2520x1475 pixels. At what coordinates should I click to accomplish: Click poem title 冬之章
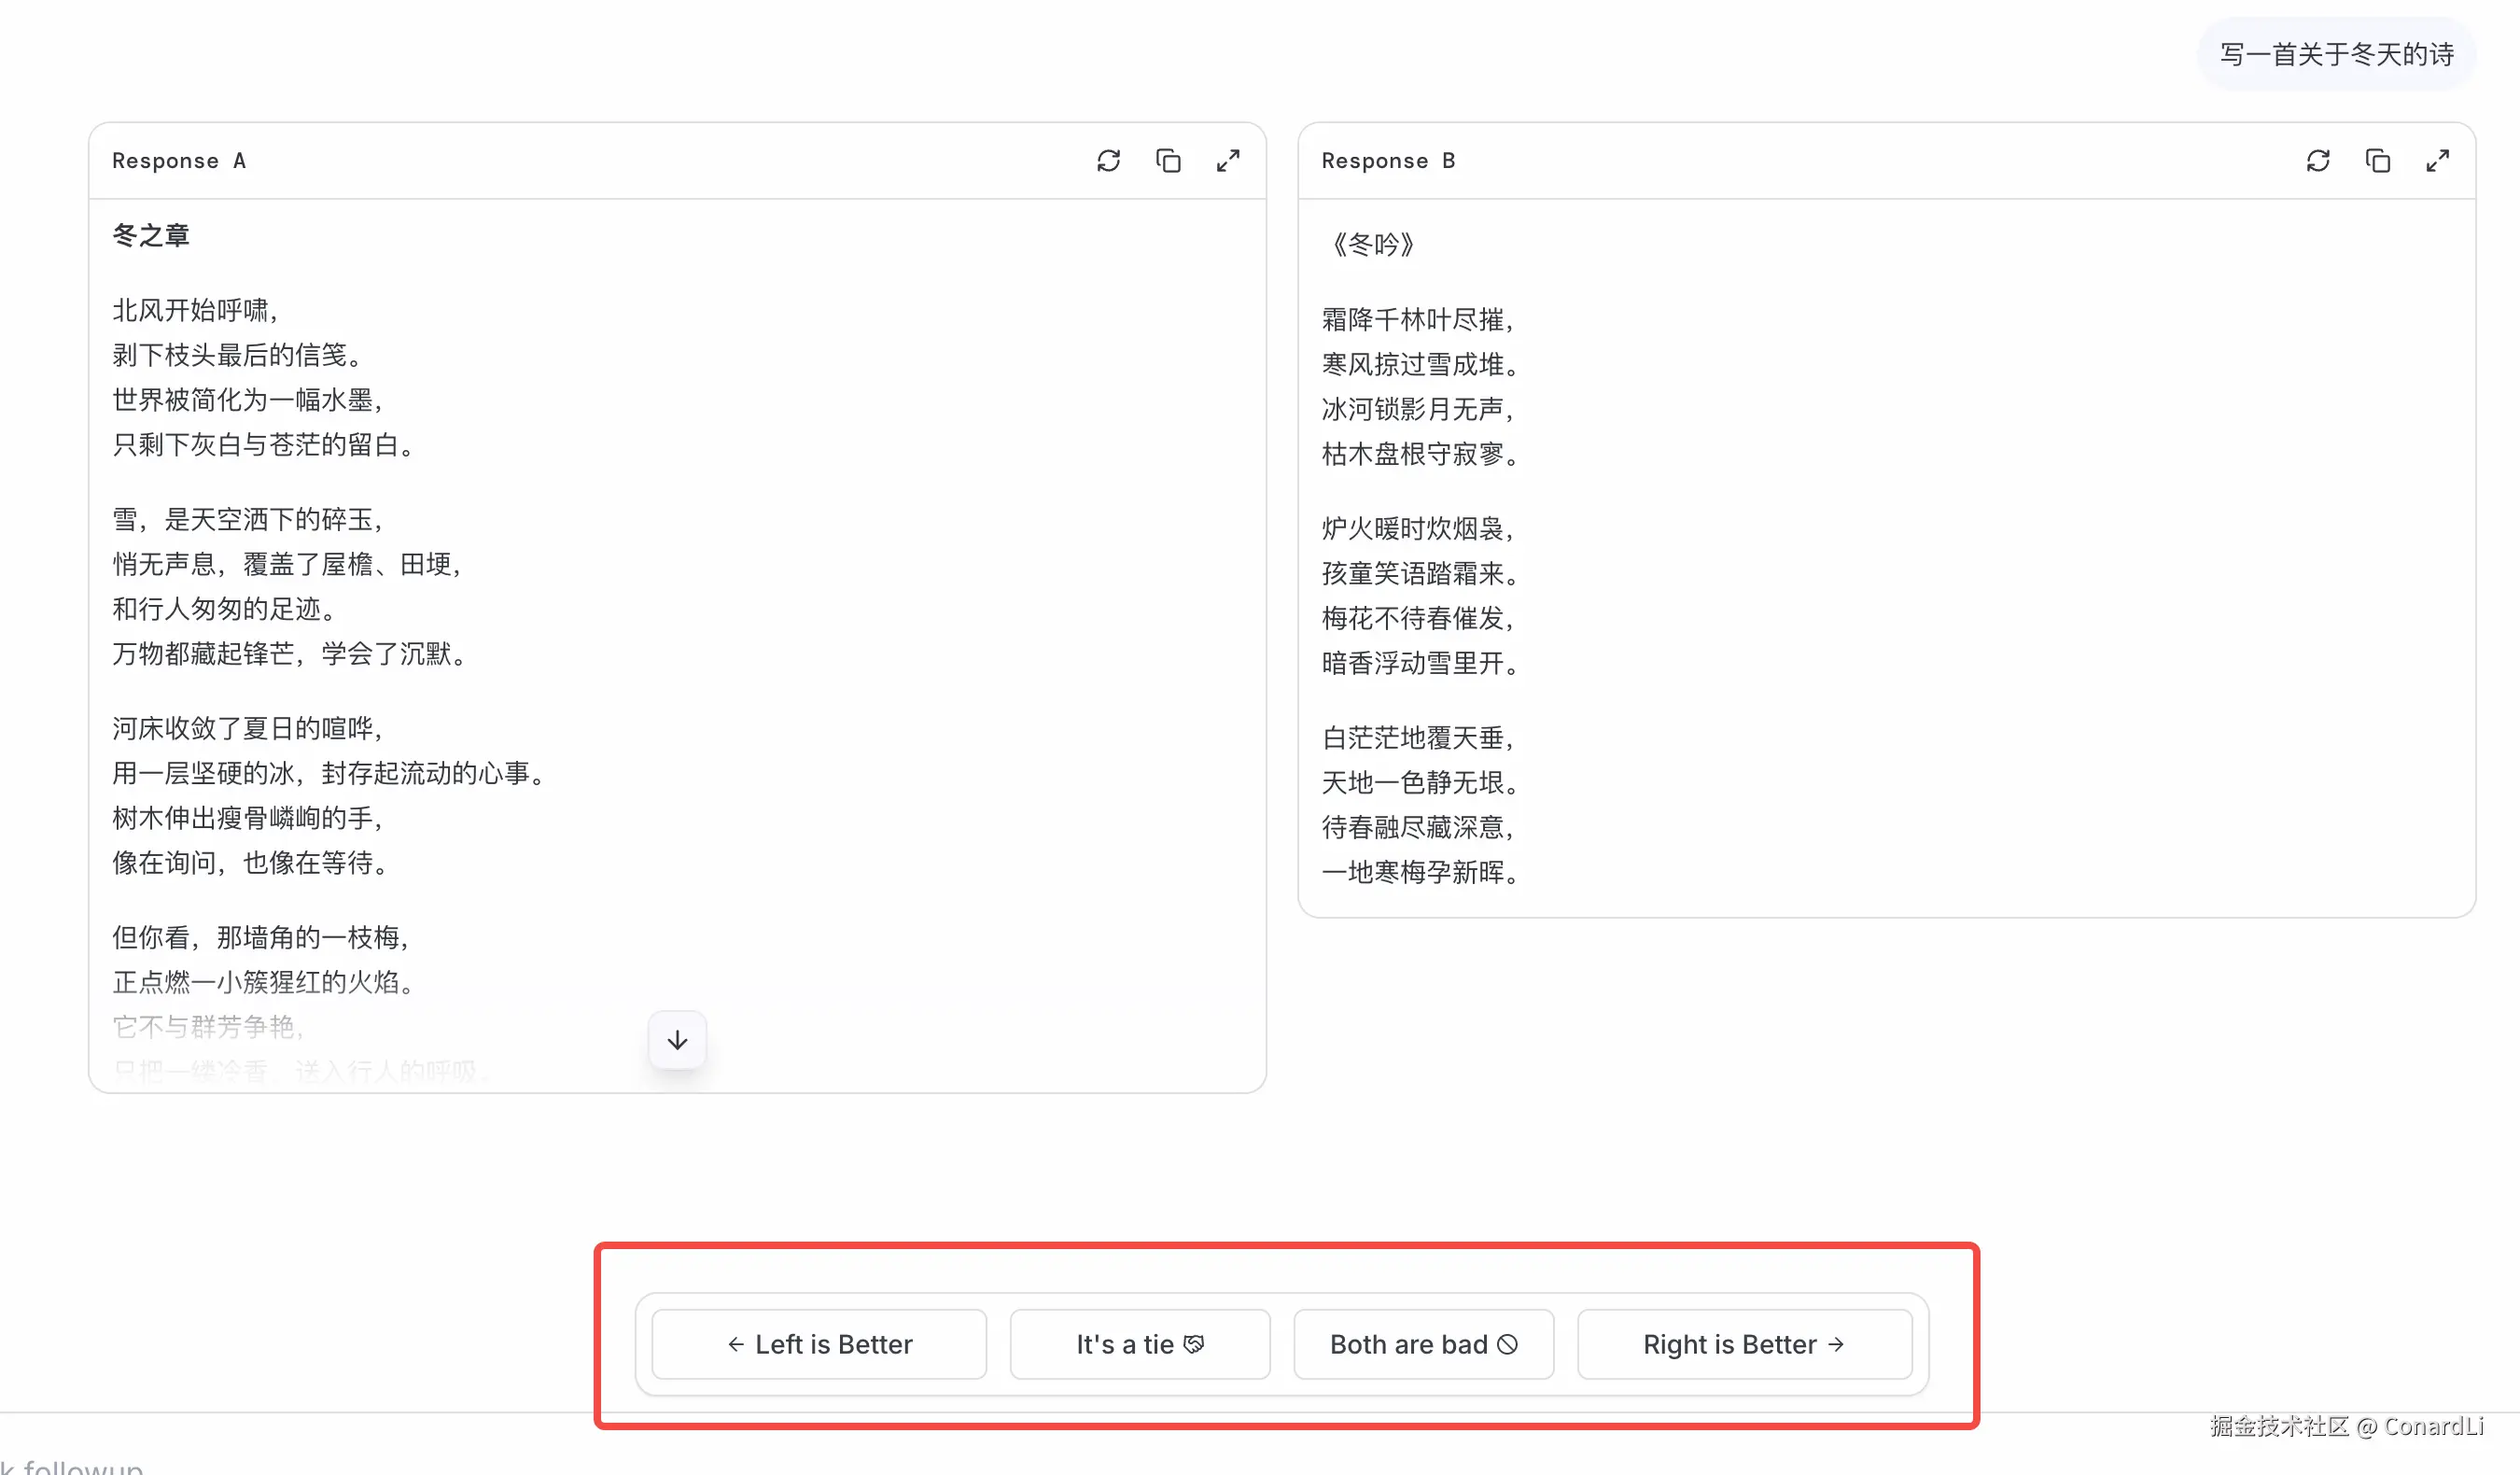[x=151, y=236]
